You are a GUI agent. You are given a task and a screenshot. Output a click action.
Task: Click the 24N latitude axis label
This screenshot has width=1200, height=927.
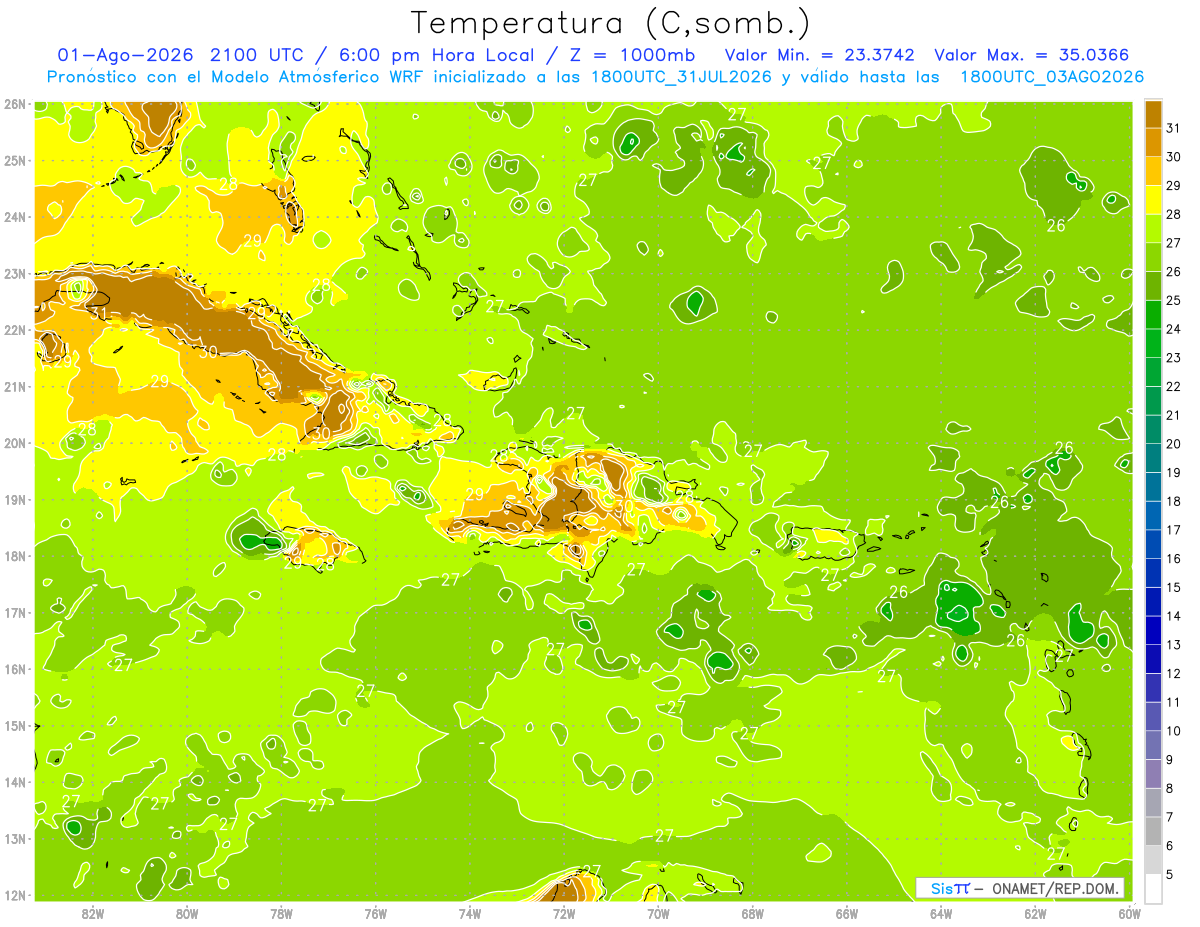[x=15, y=217]
